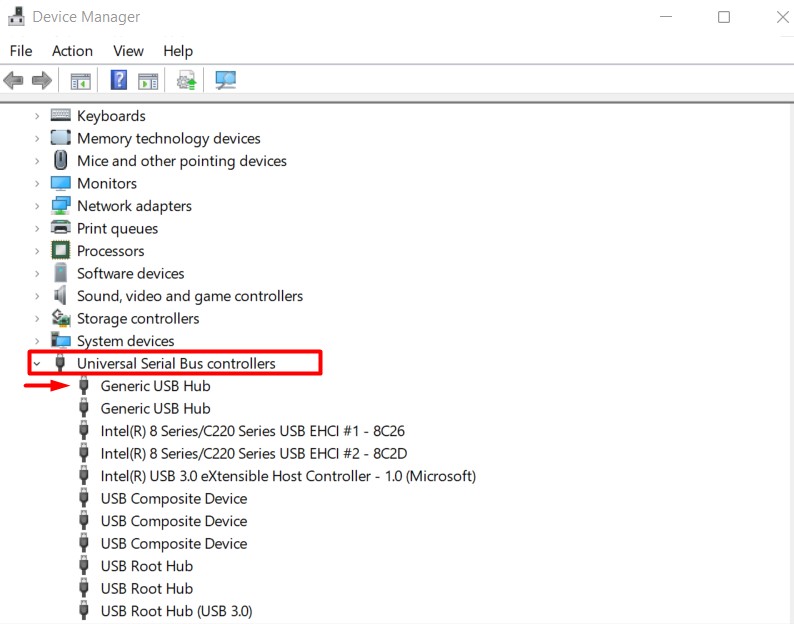Click the Device Manager title bar icon

tap(16, 17)
